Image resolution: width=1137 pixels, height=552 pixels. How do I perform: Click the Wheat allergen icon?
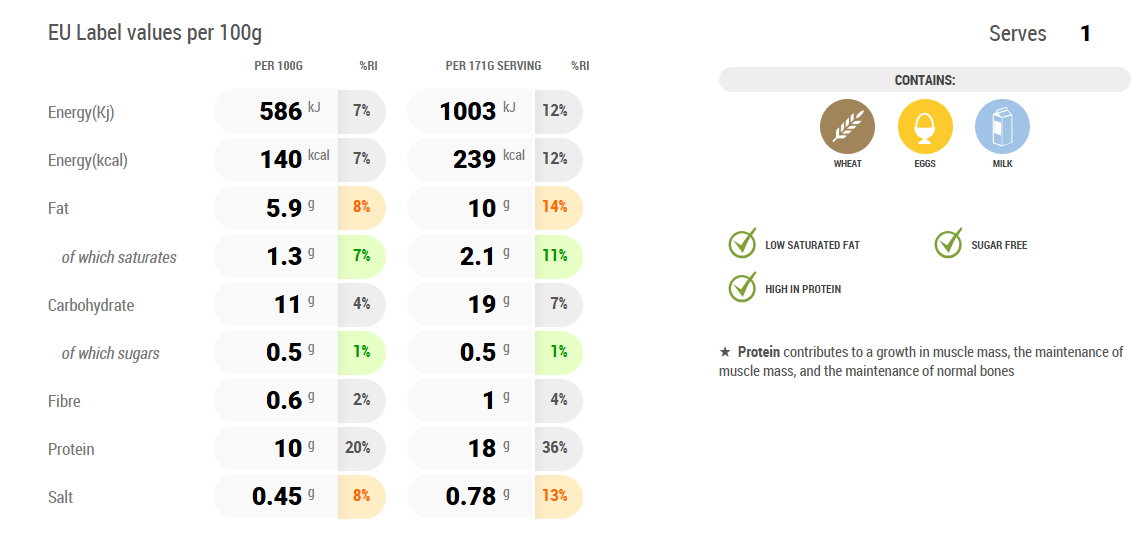[x=847, y=127]
